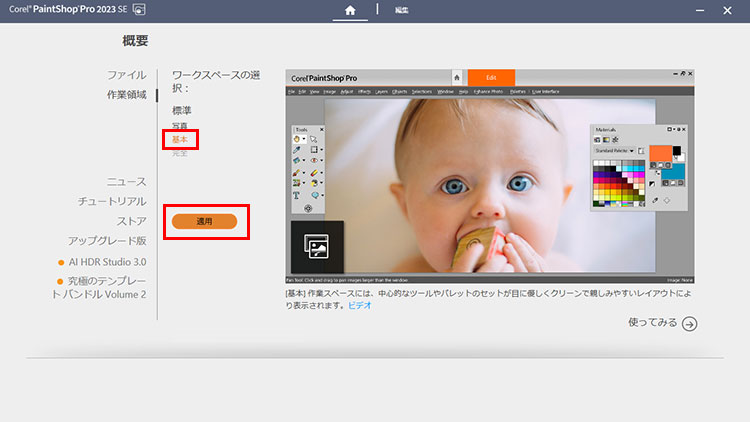750x422 pixels.
Task: Choose the 基本 workspace option
Action: coord(180,140)
